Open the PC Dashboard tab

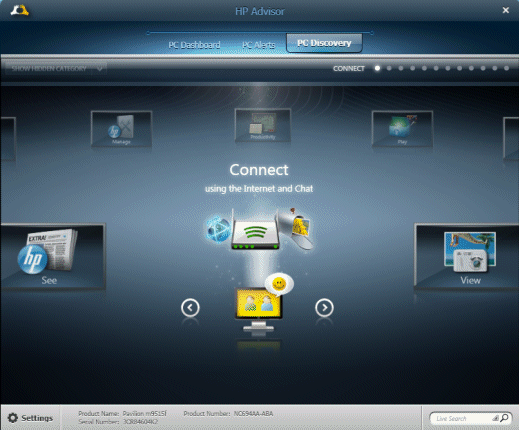coord(194,45)
